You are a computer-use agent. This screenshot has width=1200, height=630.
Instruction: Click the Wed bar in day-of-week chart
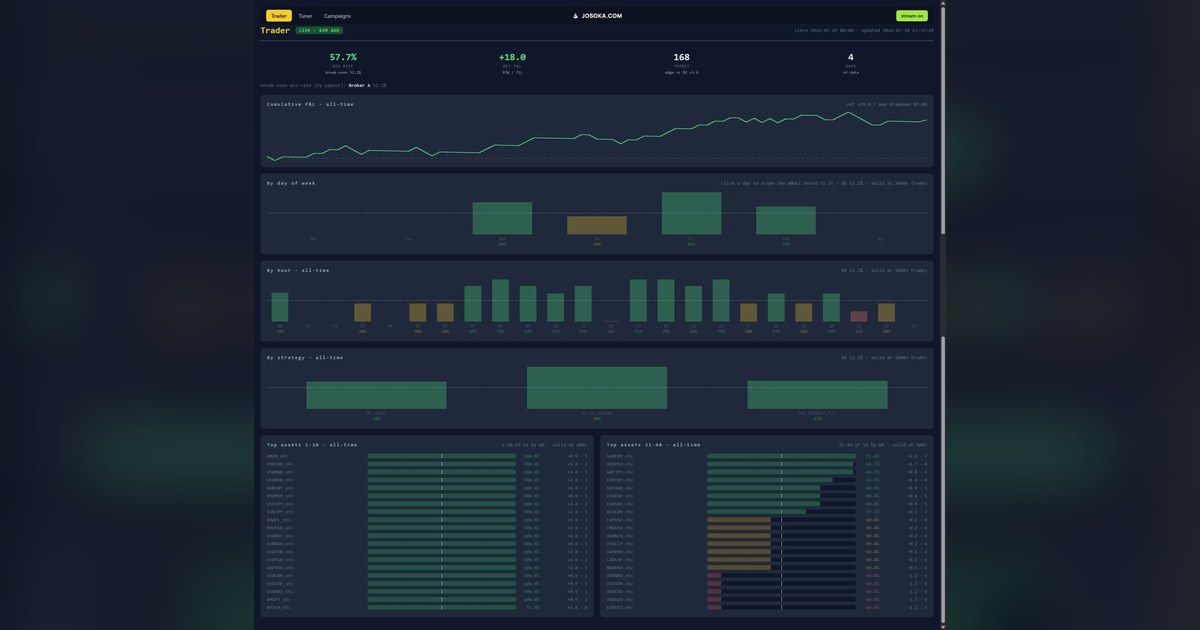tap(502, 218)
